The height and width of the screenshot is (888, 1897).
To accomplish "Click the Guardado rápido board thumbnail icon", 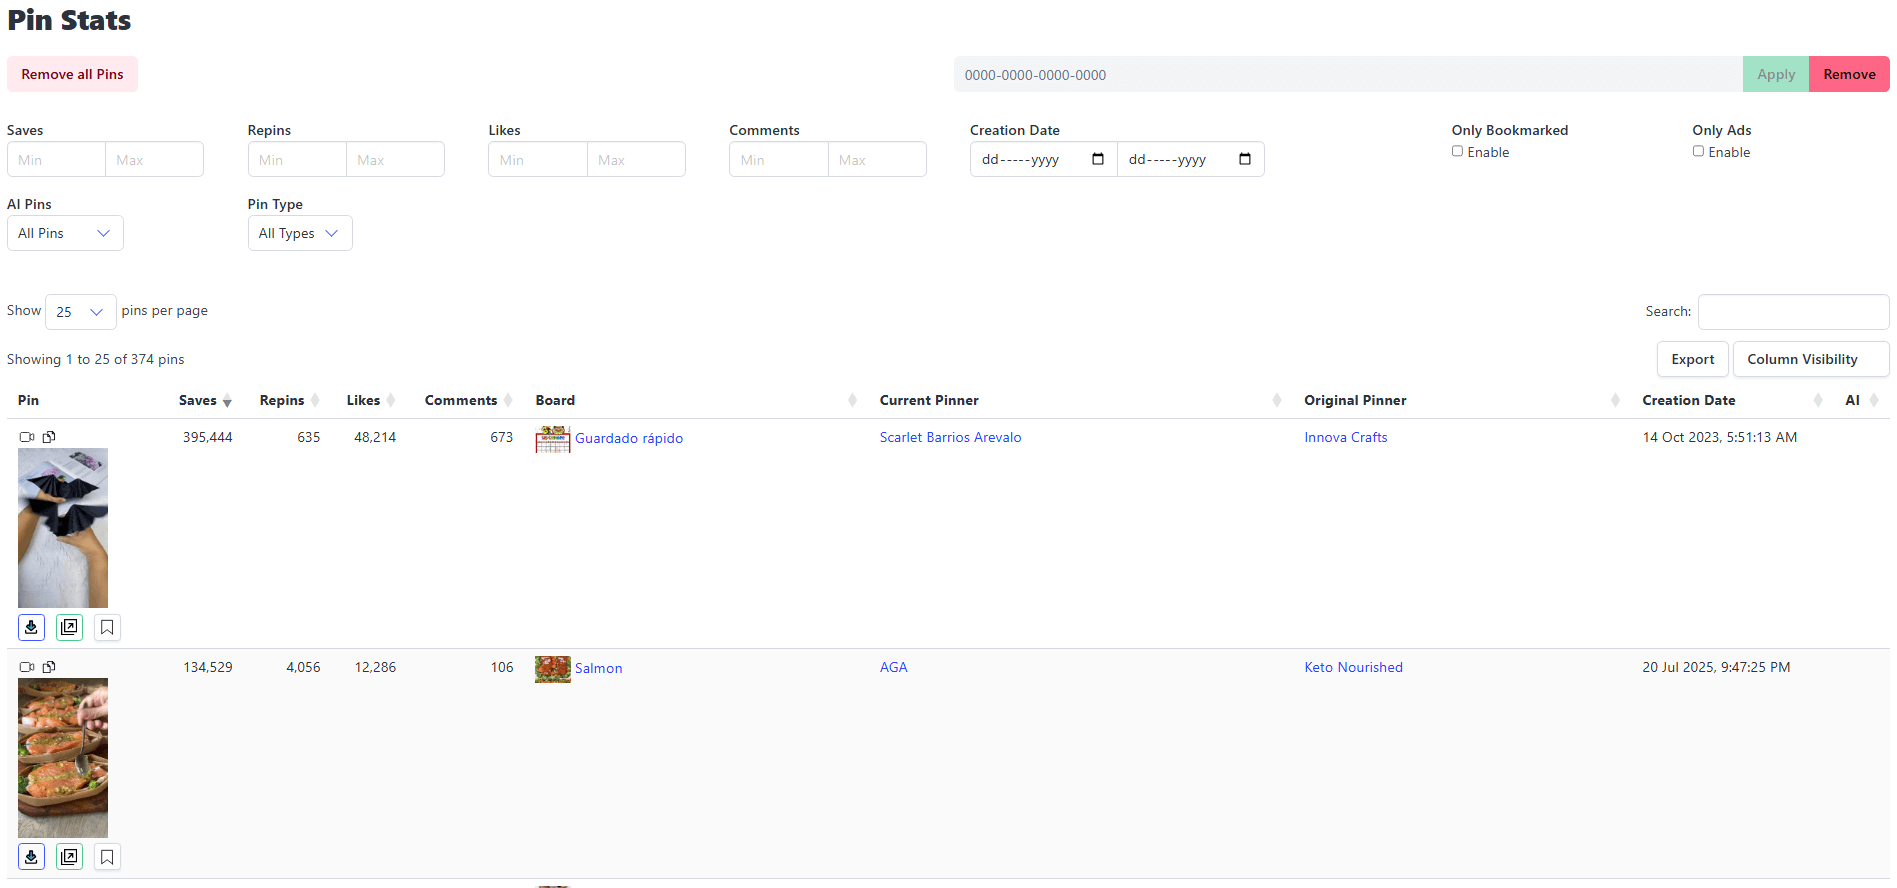I will point(553,439).
